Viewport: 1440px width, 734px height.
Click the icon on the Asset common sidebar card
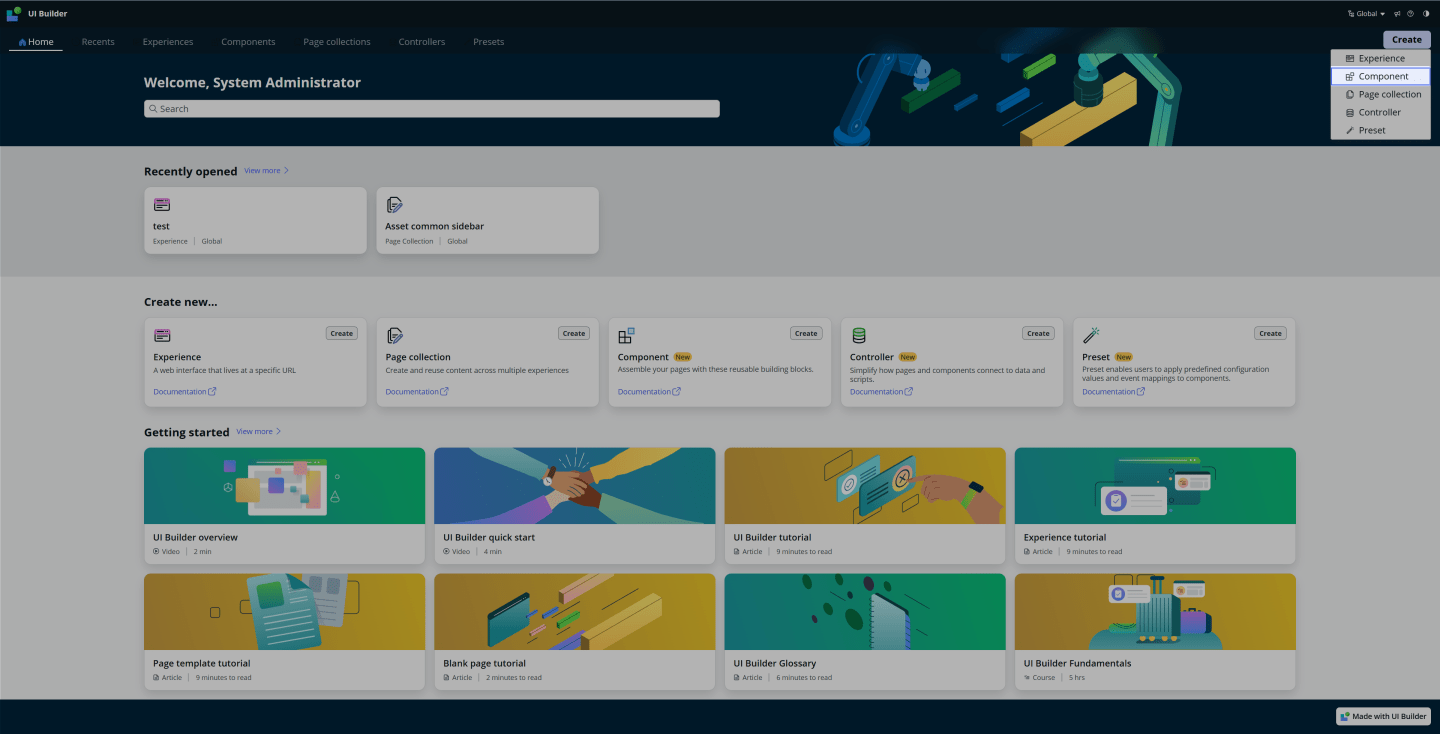(x=393, y=204)
